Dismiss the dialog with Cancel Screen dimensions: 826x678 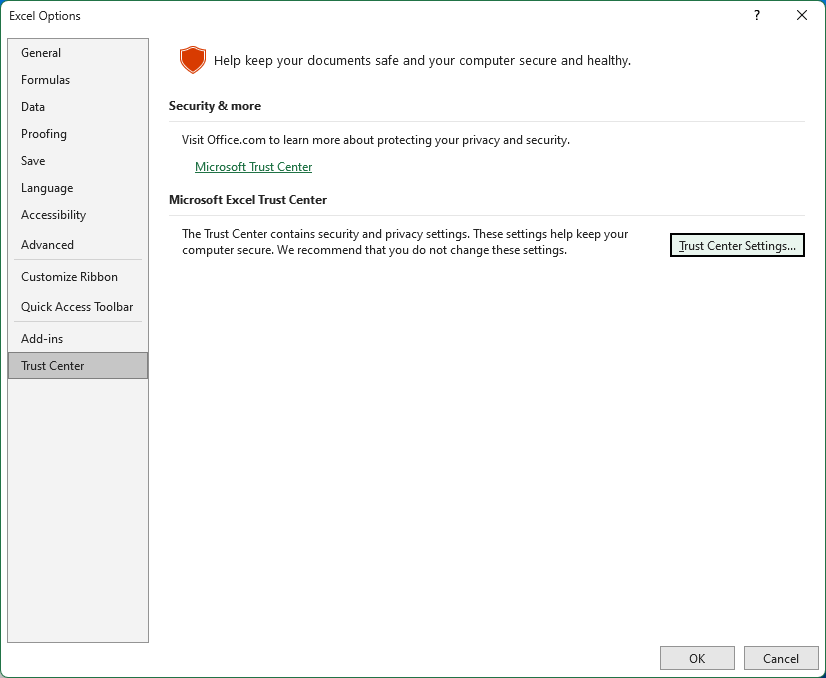[781, 658]
